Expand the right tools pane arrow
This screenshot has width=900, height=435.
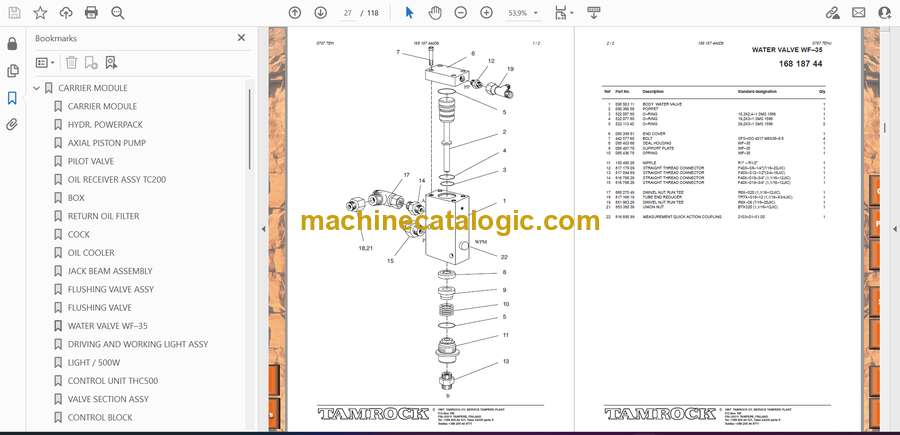click(x=894, y=229)
